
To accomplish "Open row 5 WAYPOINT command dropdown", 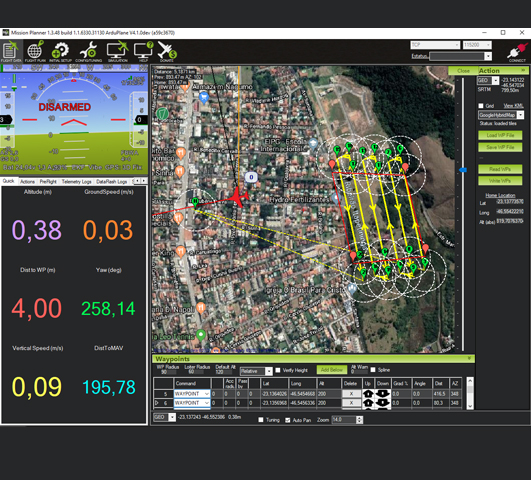I will click(x=207, y=394).
